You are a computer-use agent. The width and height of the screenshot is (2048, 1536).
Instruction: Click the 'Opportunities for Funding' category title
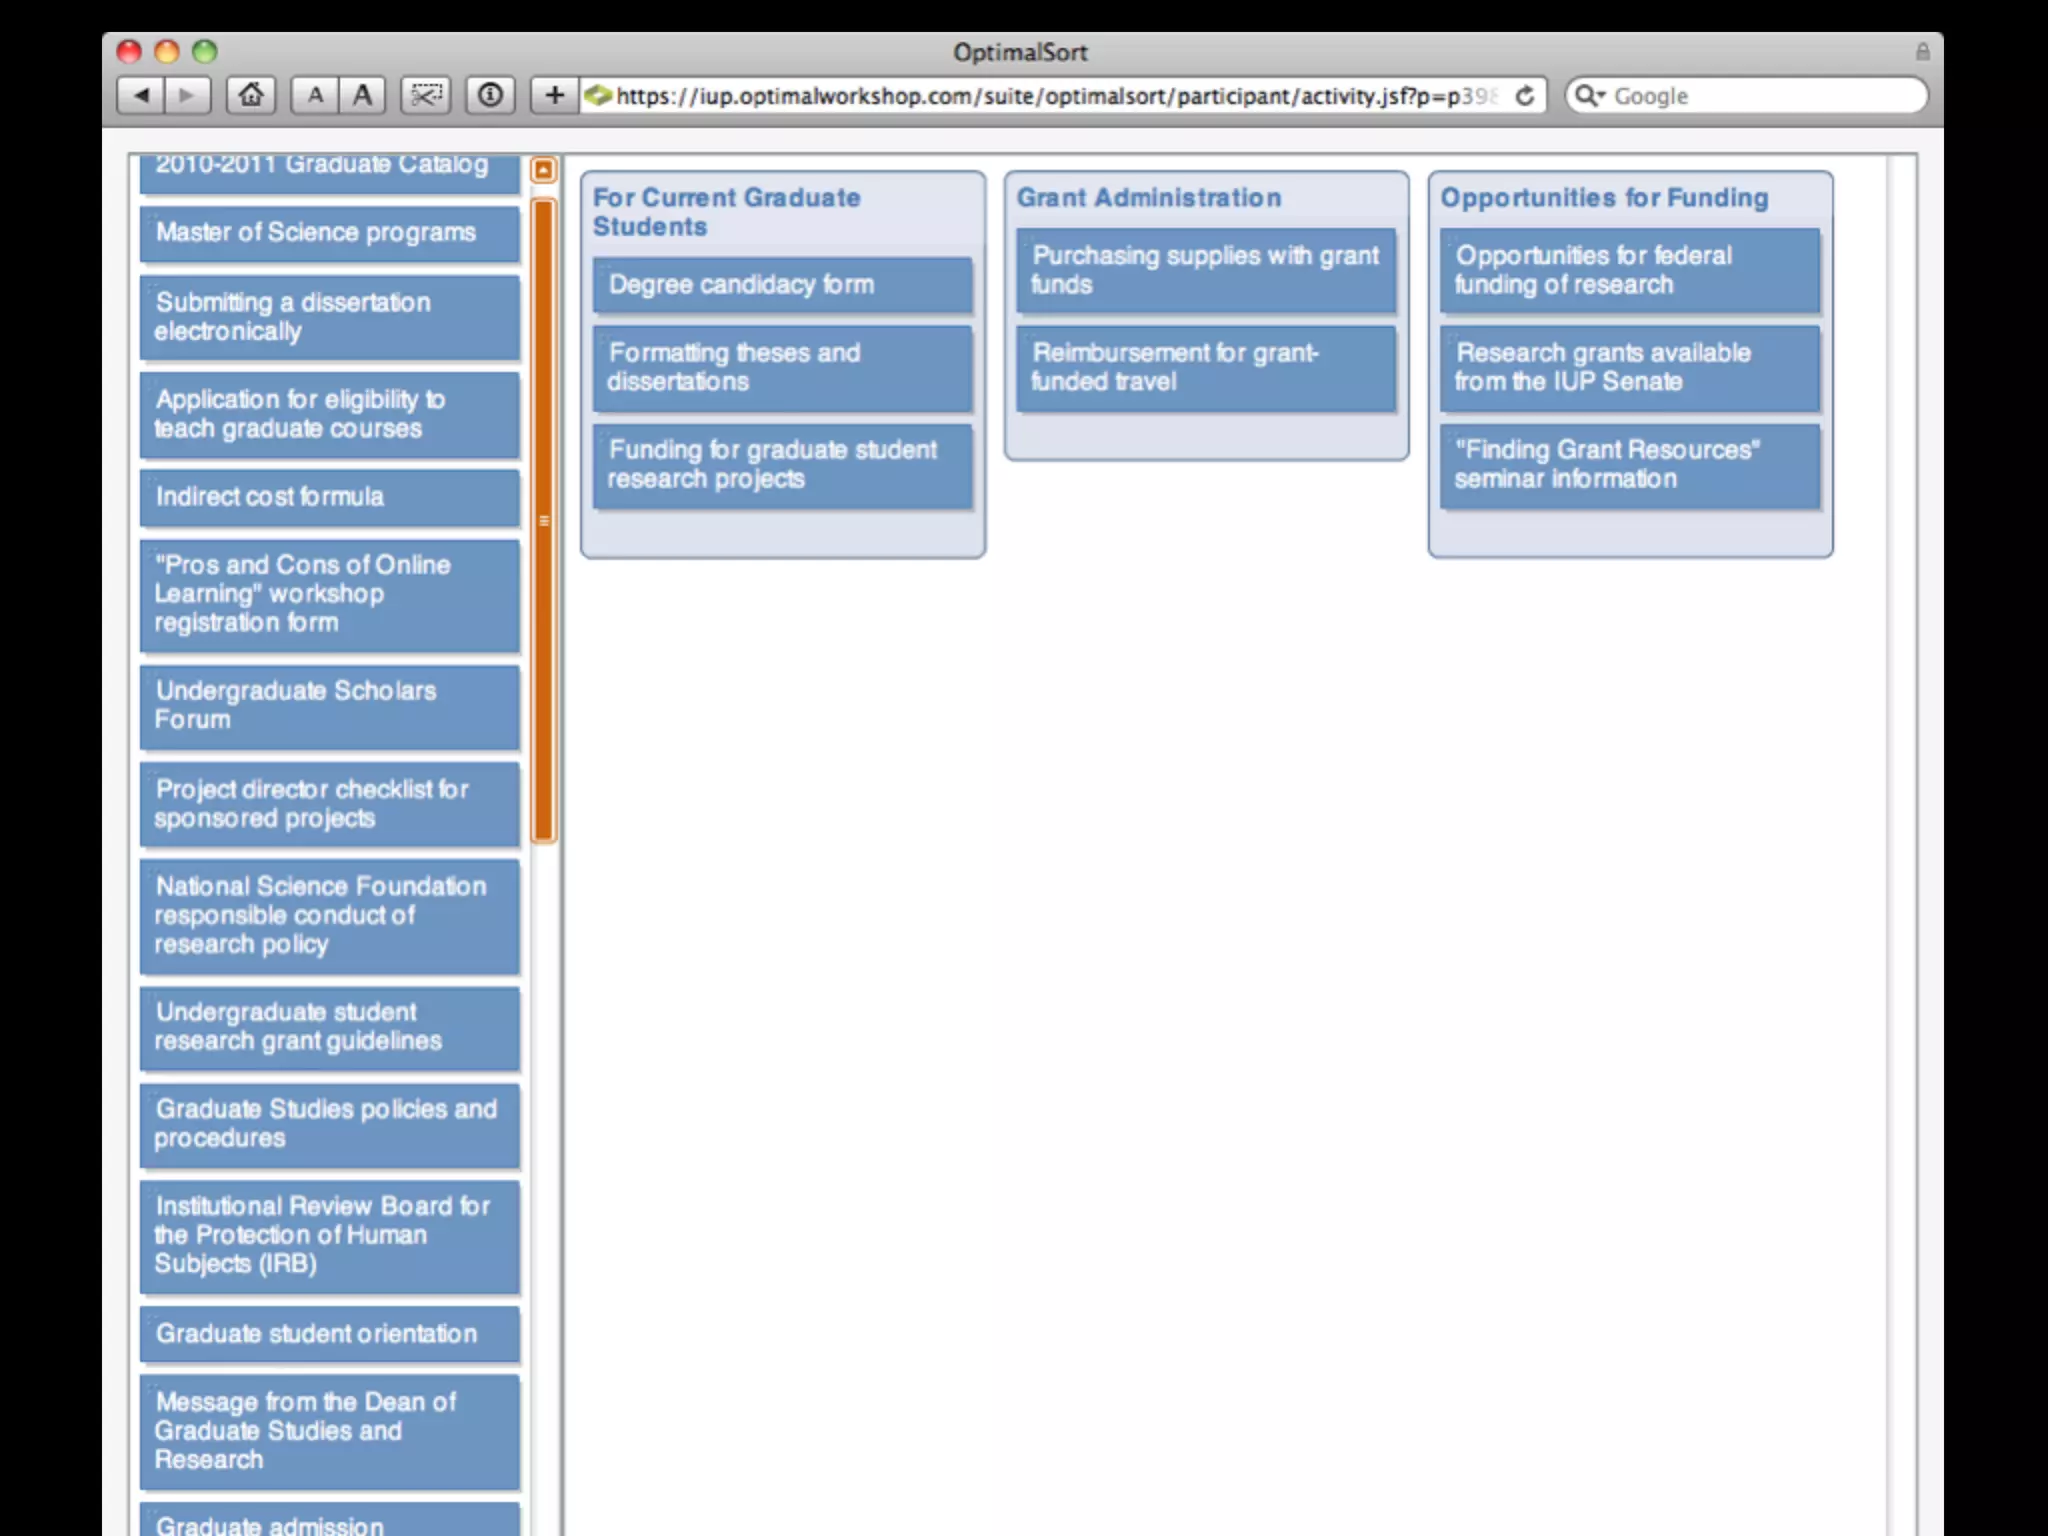click(1604, 198)
